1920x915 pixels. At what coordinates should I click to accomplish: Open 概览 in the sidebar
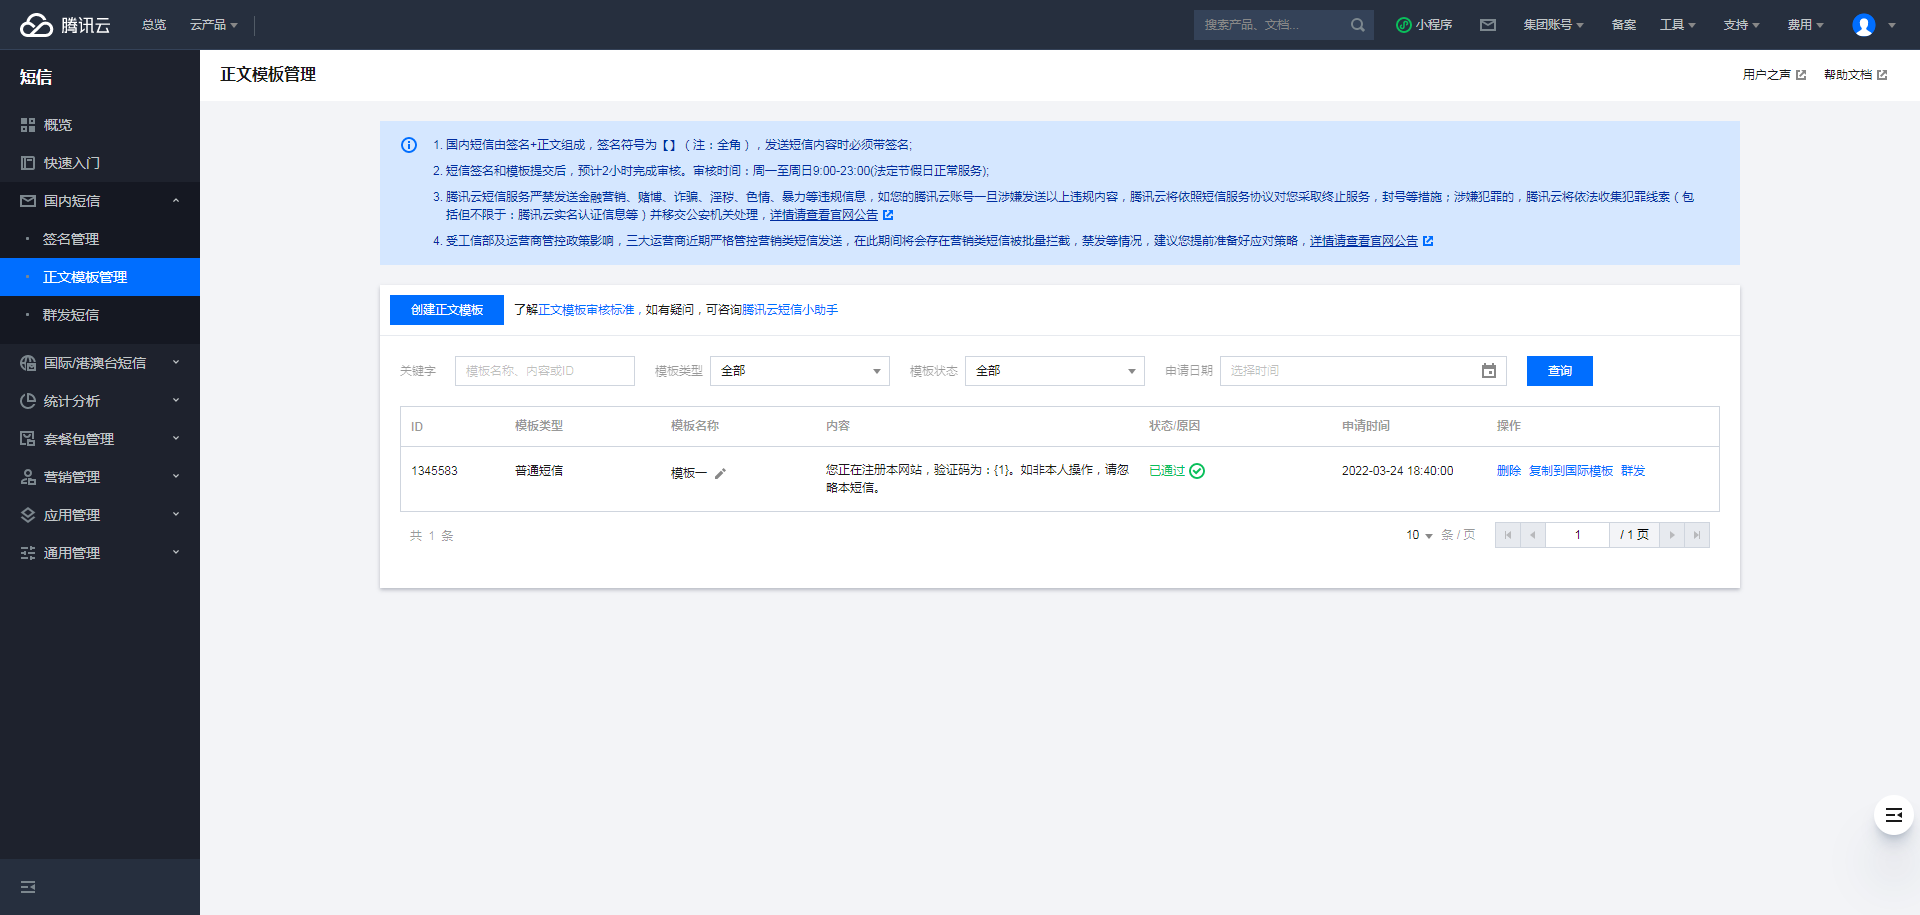(x=100, y=125)
